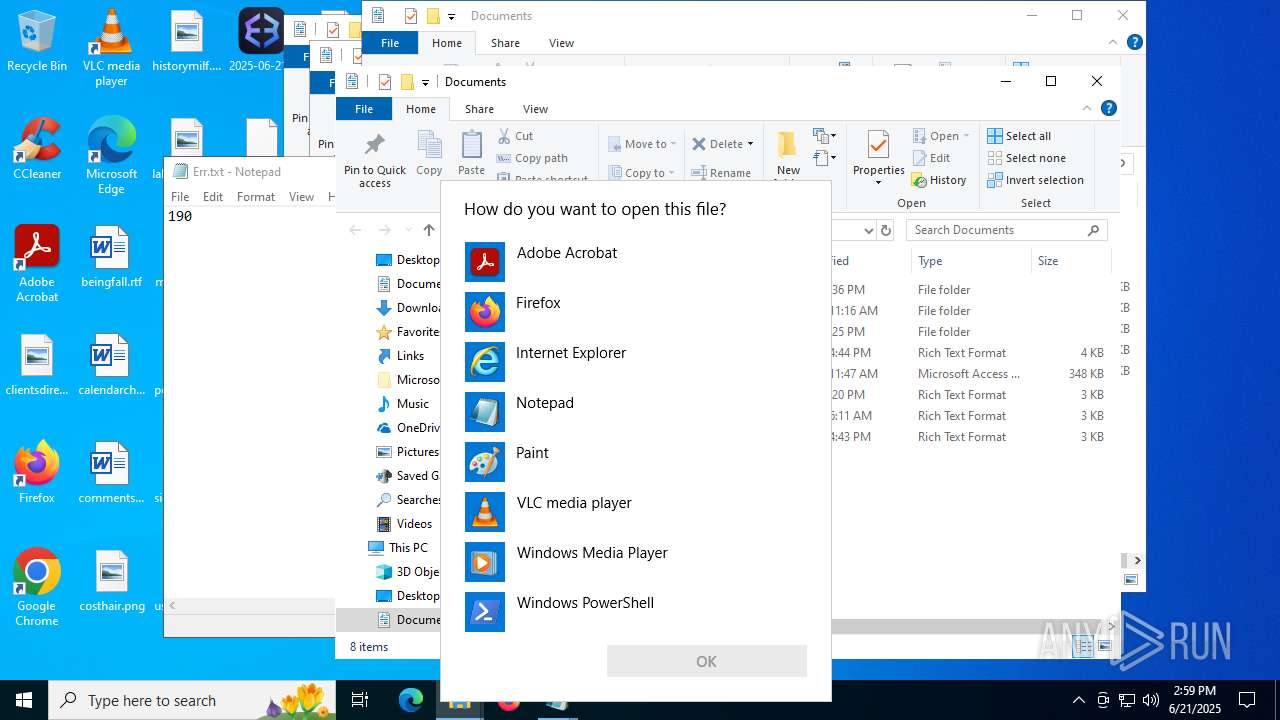Show hidden system tray icons
Image resolution: width=1280 pixels, height=720 pixels.
[x=1078, y=700]
